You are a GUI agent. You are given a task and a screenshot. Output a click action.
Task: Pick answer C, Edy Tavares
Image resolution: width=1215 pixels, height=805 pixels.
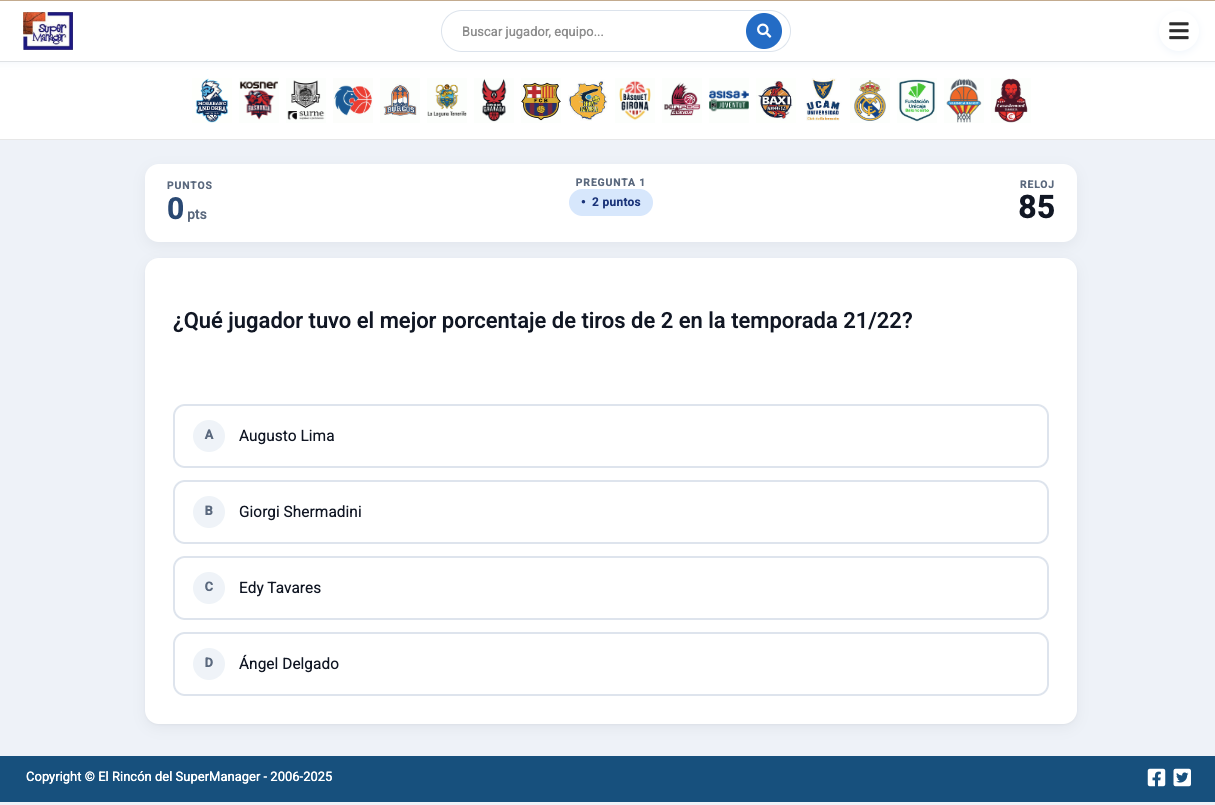tap(611, 588)
